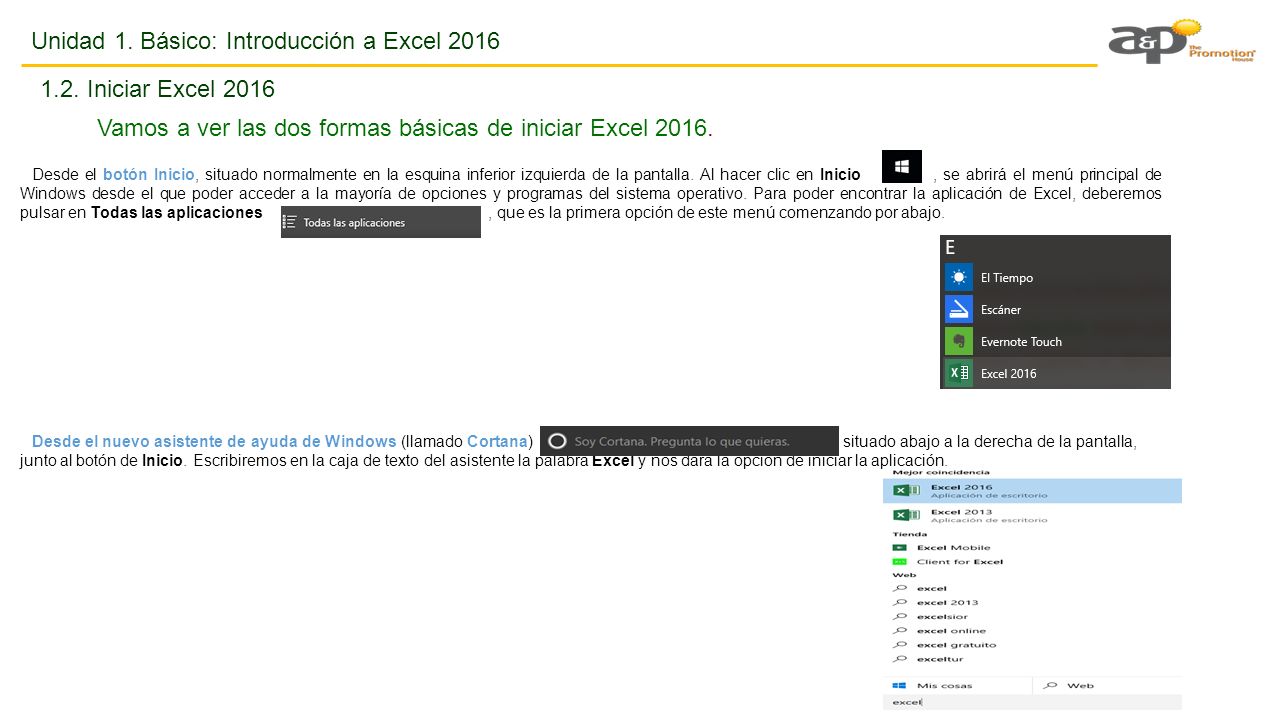The image size is (1280, 720).
Task: Click the Tienda section label
Action: (909, 534)
